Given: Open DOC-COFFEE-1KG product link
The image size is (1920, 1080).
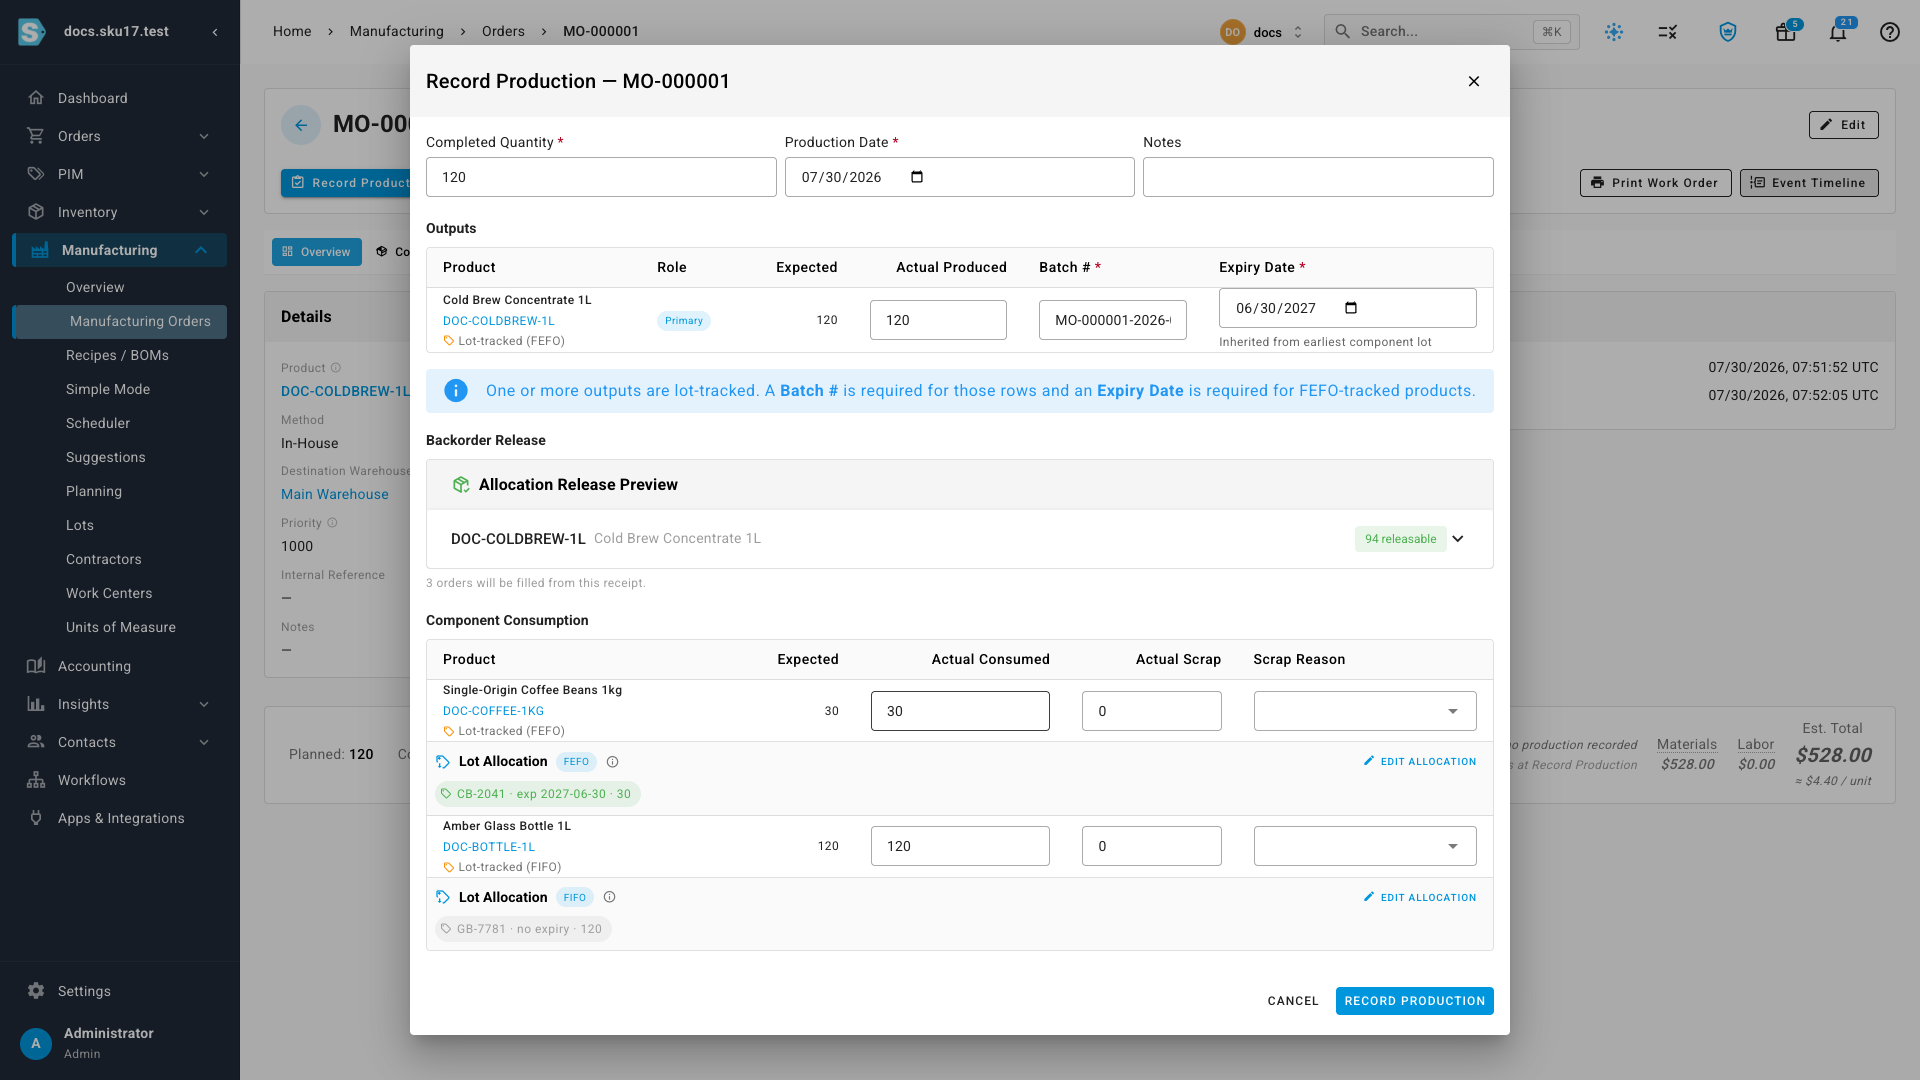Looking at the screenshot, I should 493,711.
